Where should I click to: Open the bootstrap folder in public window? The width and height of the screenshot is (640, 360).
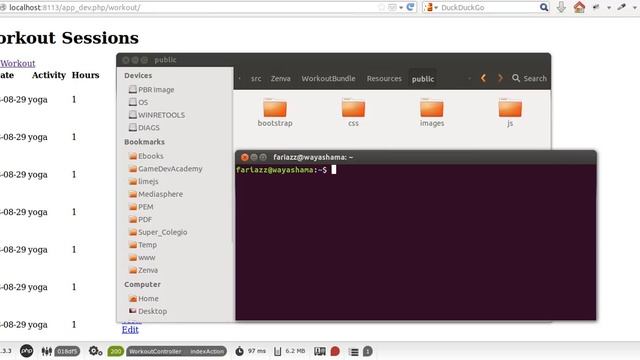275,112
